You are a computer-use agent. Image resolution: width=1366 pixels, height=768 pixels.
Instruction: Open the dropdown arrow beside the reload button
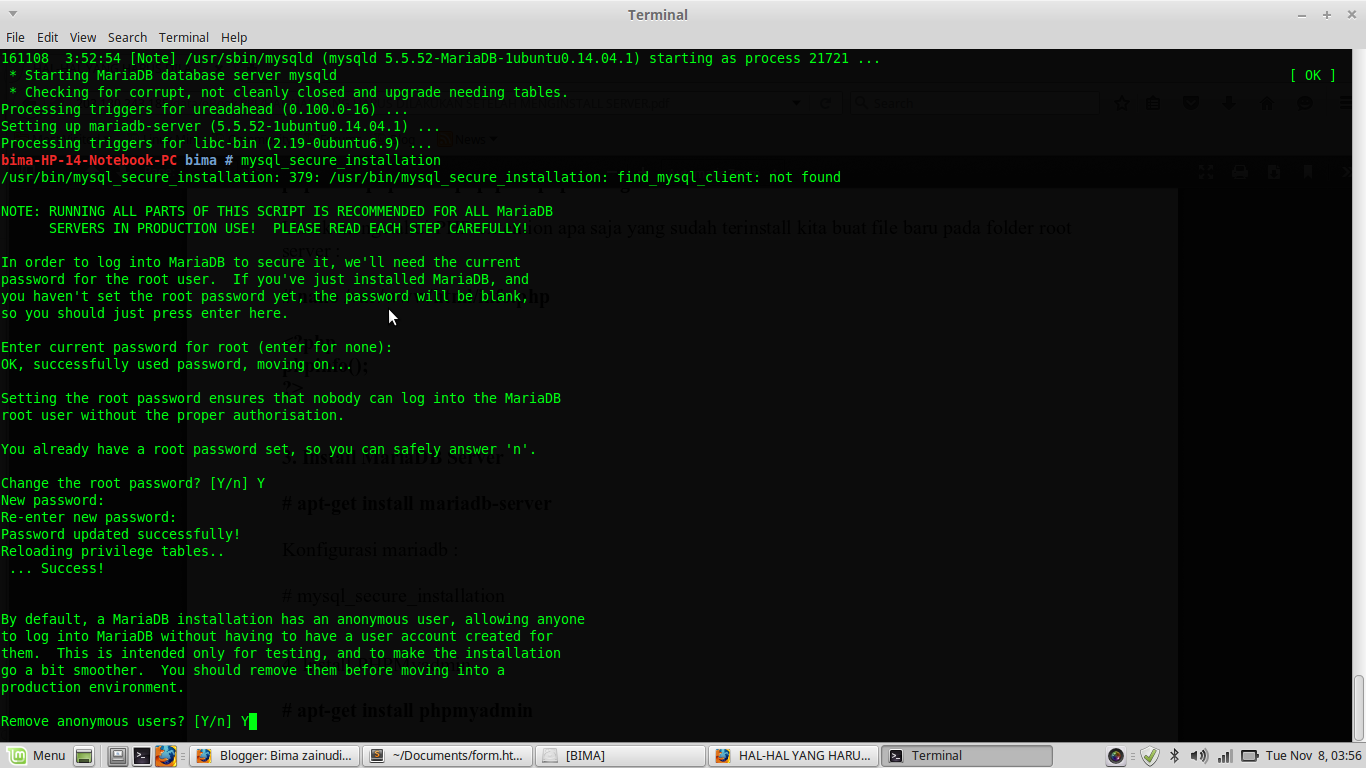[796, 104]
